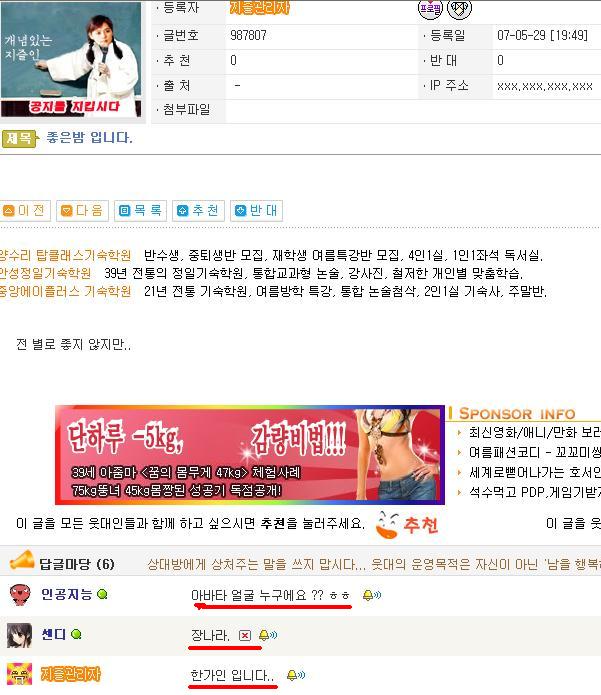Click the 인공지능 user avatar icon
Image resolution: width=601 pixels, height=695 pixels.
coord(20,594)
